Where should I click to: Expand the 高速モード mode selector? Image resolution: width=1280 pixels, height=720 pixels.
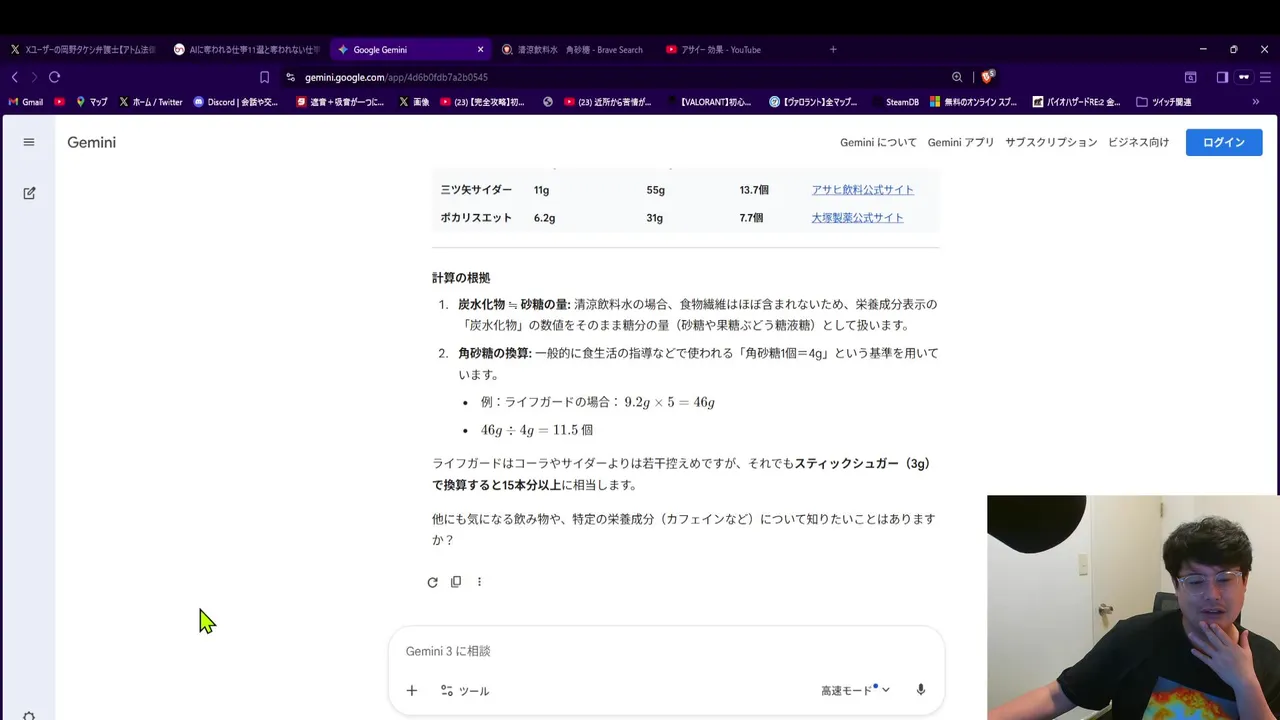[855, 691]
